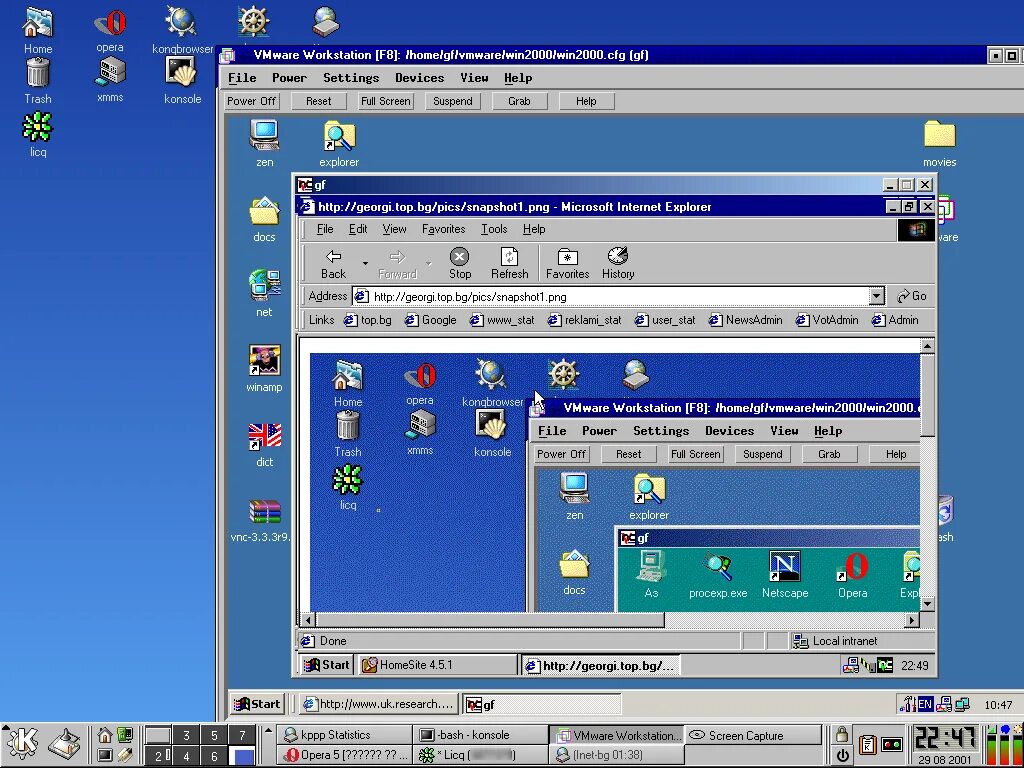Click home folder icon in KDE panel
This screenshot has width=1024, height=768.
click(x=104, y=735)
